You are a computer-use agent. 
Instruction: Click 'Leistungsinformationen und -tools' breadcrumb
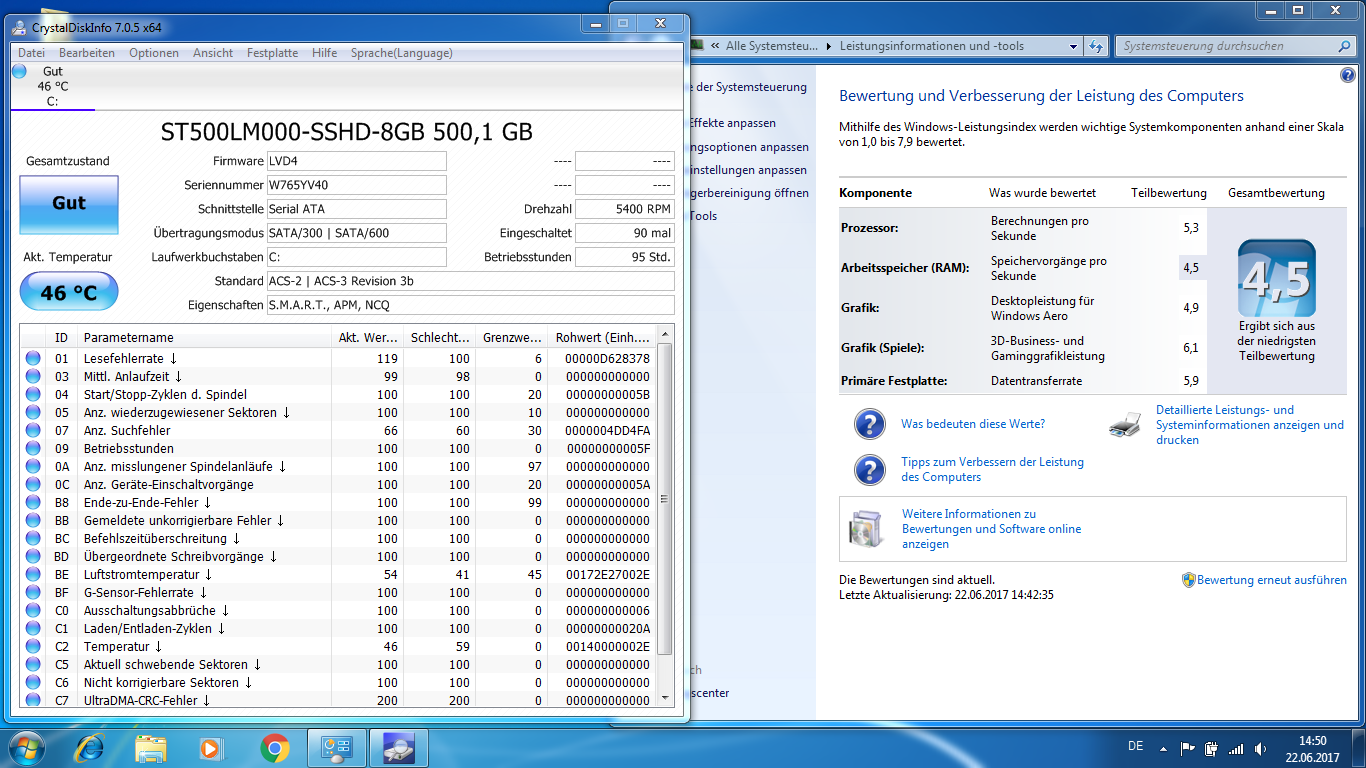click(x=932, y=46)
